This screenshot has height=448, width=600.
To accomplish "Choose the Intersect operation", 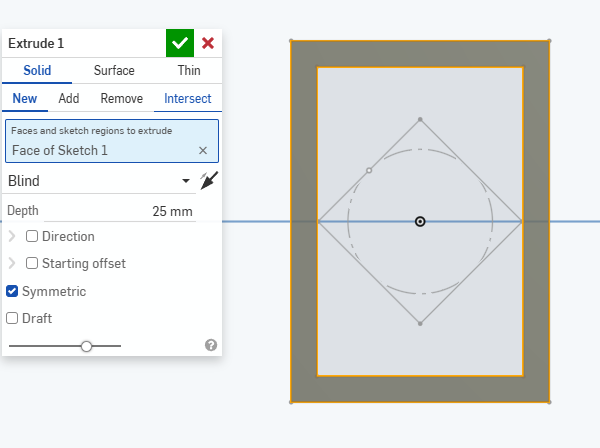I will coord(187,99).
